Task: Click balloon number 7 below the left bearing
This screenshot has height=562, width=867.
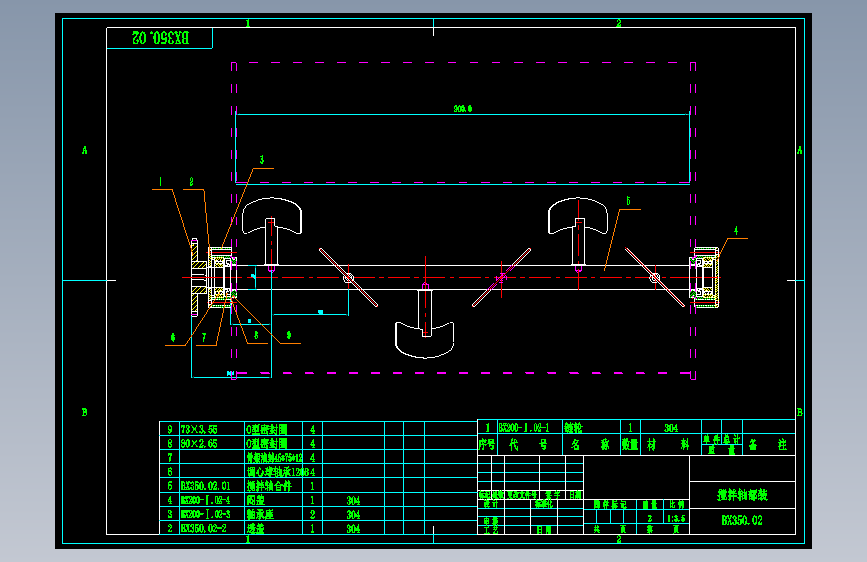Action: (204, 337)
